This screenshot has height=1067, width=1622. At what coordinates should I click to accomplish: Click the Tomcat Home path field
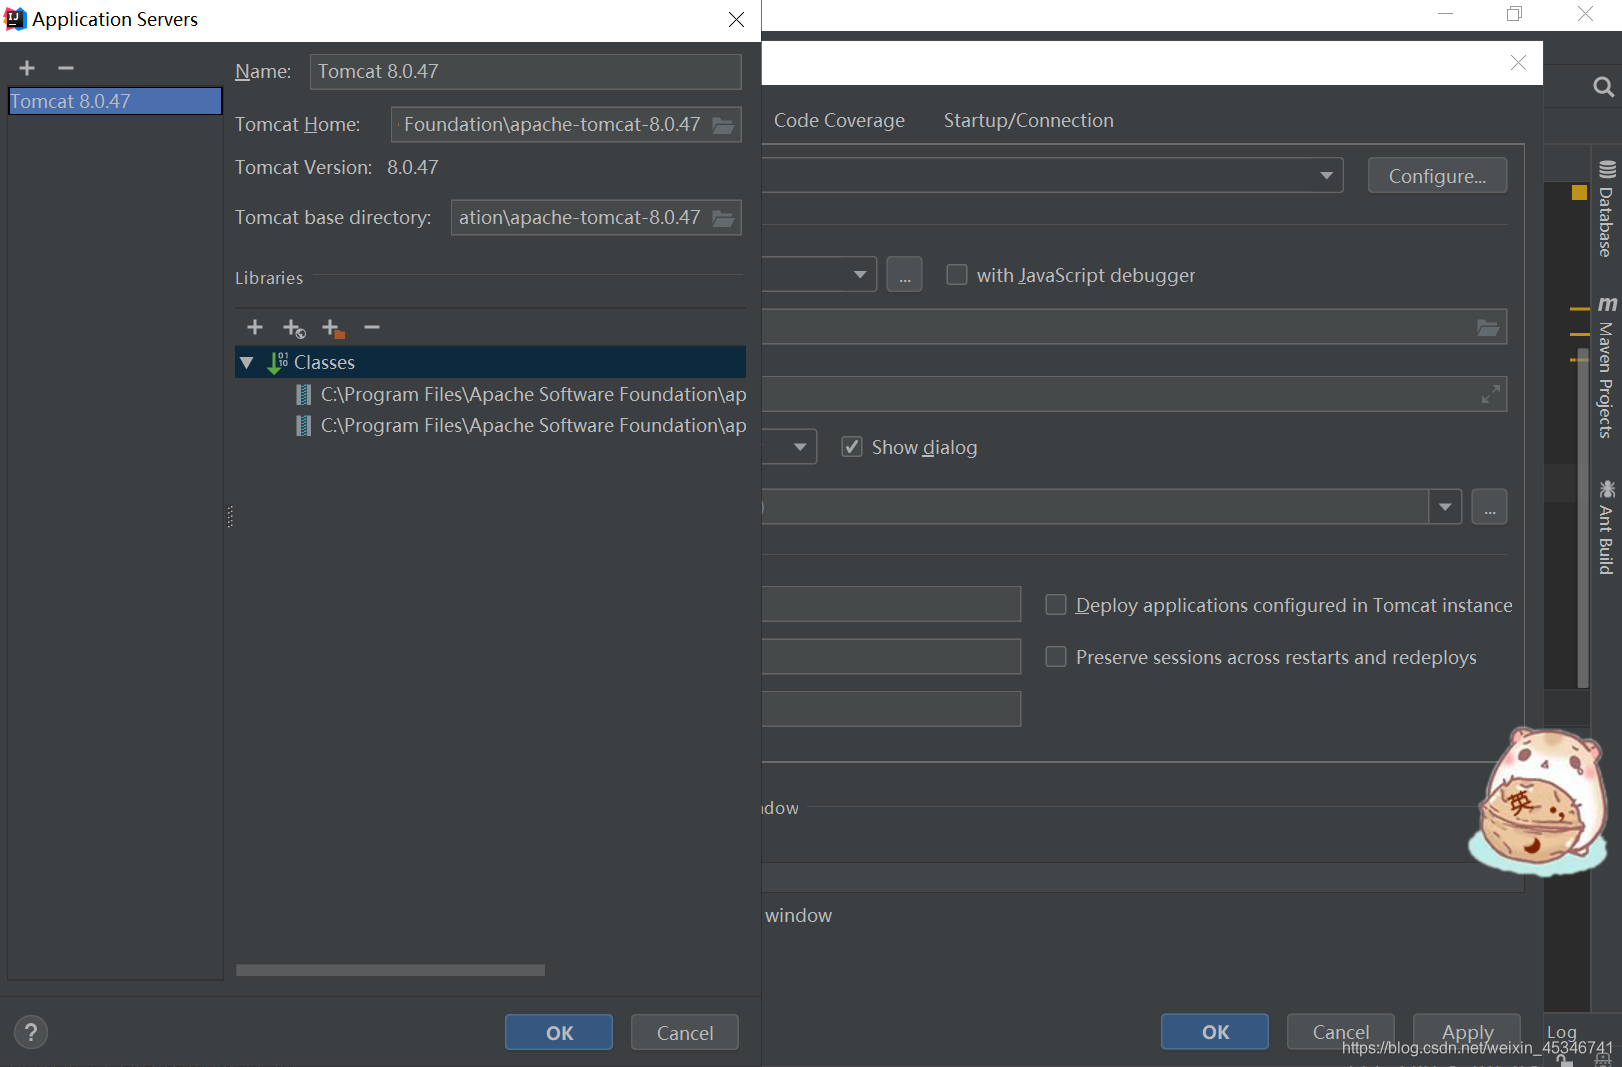[566, 124]
